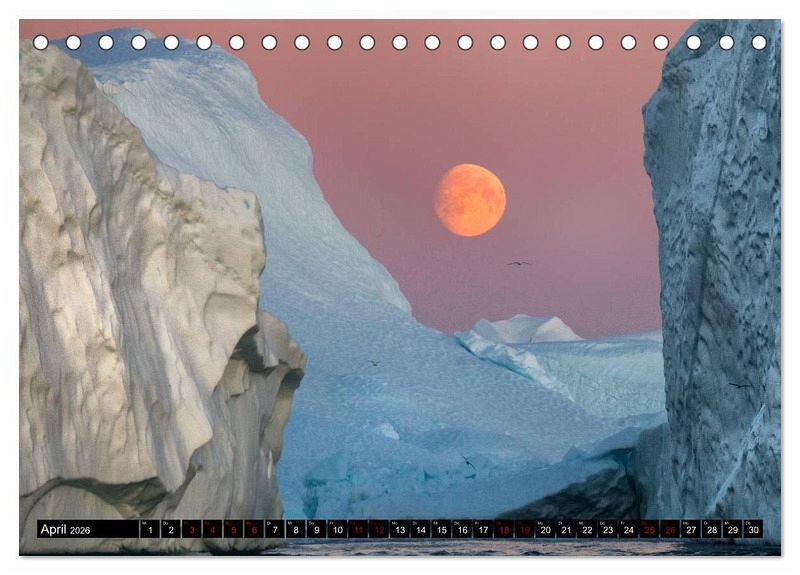800x575 pixels.
Task: Click the red-highlighted day 19
Action: [524, 530]
